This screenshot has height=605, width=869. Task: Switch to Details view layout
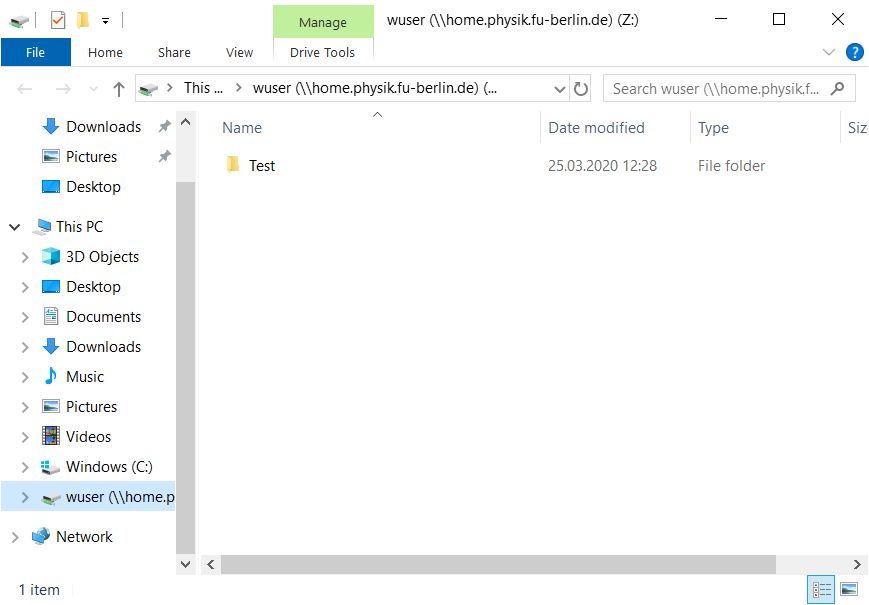[821, 589]
